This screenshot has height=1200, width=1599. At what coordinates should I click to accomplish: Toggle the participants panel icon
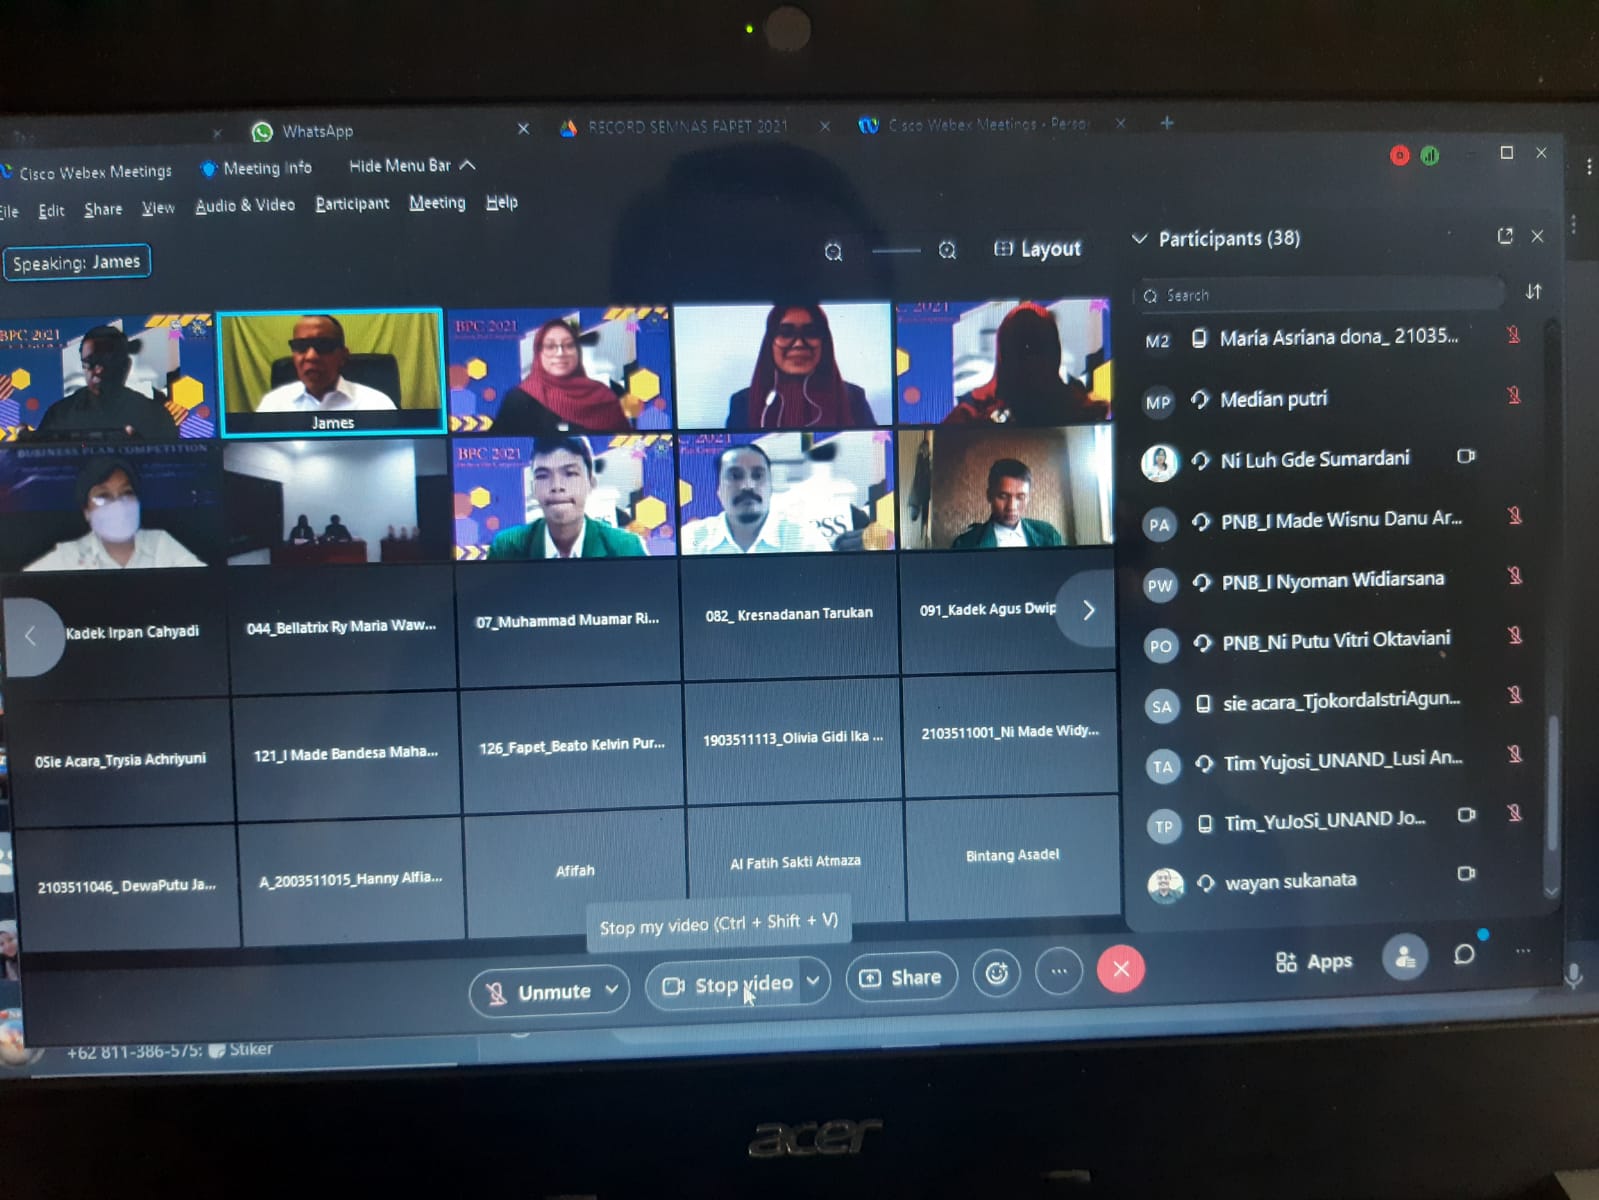pyautogui.click(x=1405, y=957)
